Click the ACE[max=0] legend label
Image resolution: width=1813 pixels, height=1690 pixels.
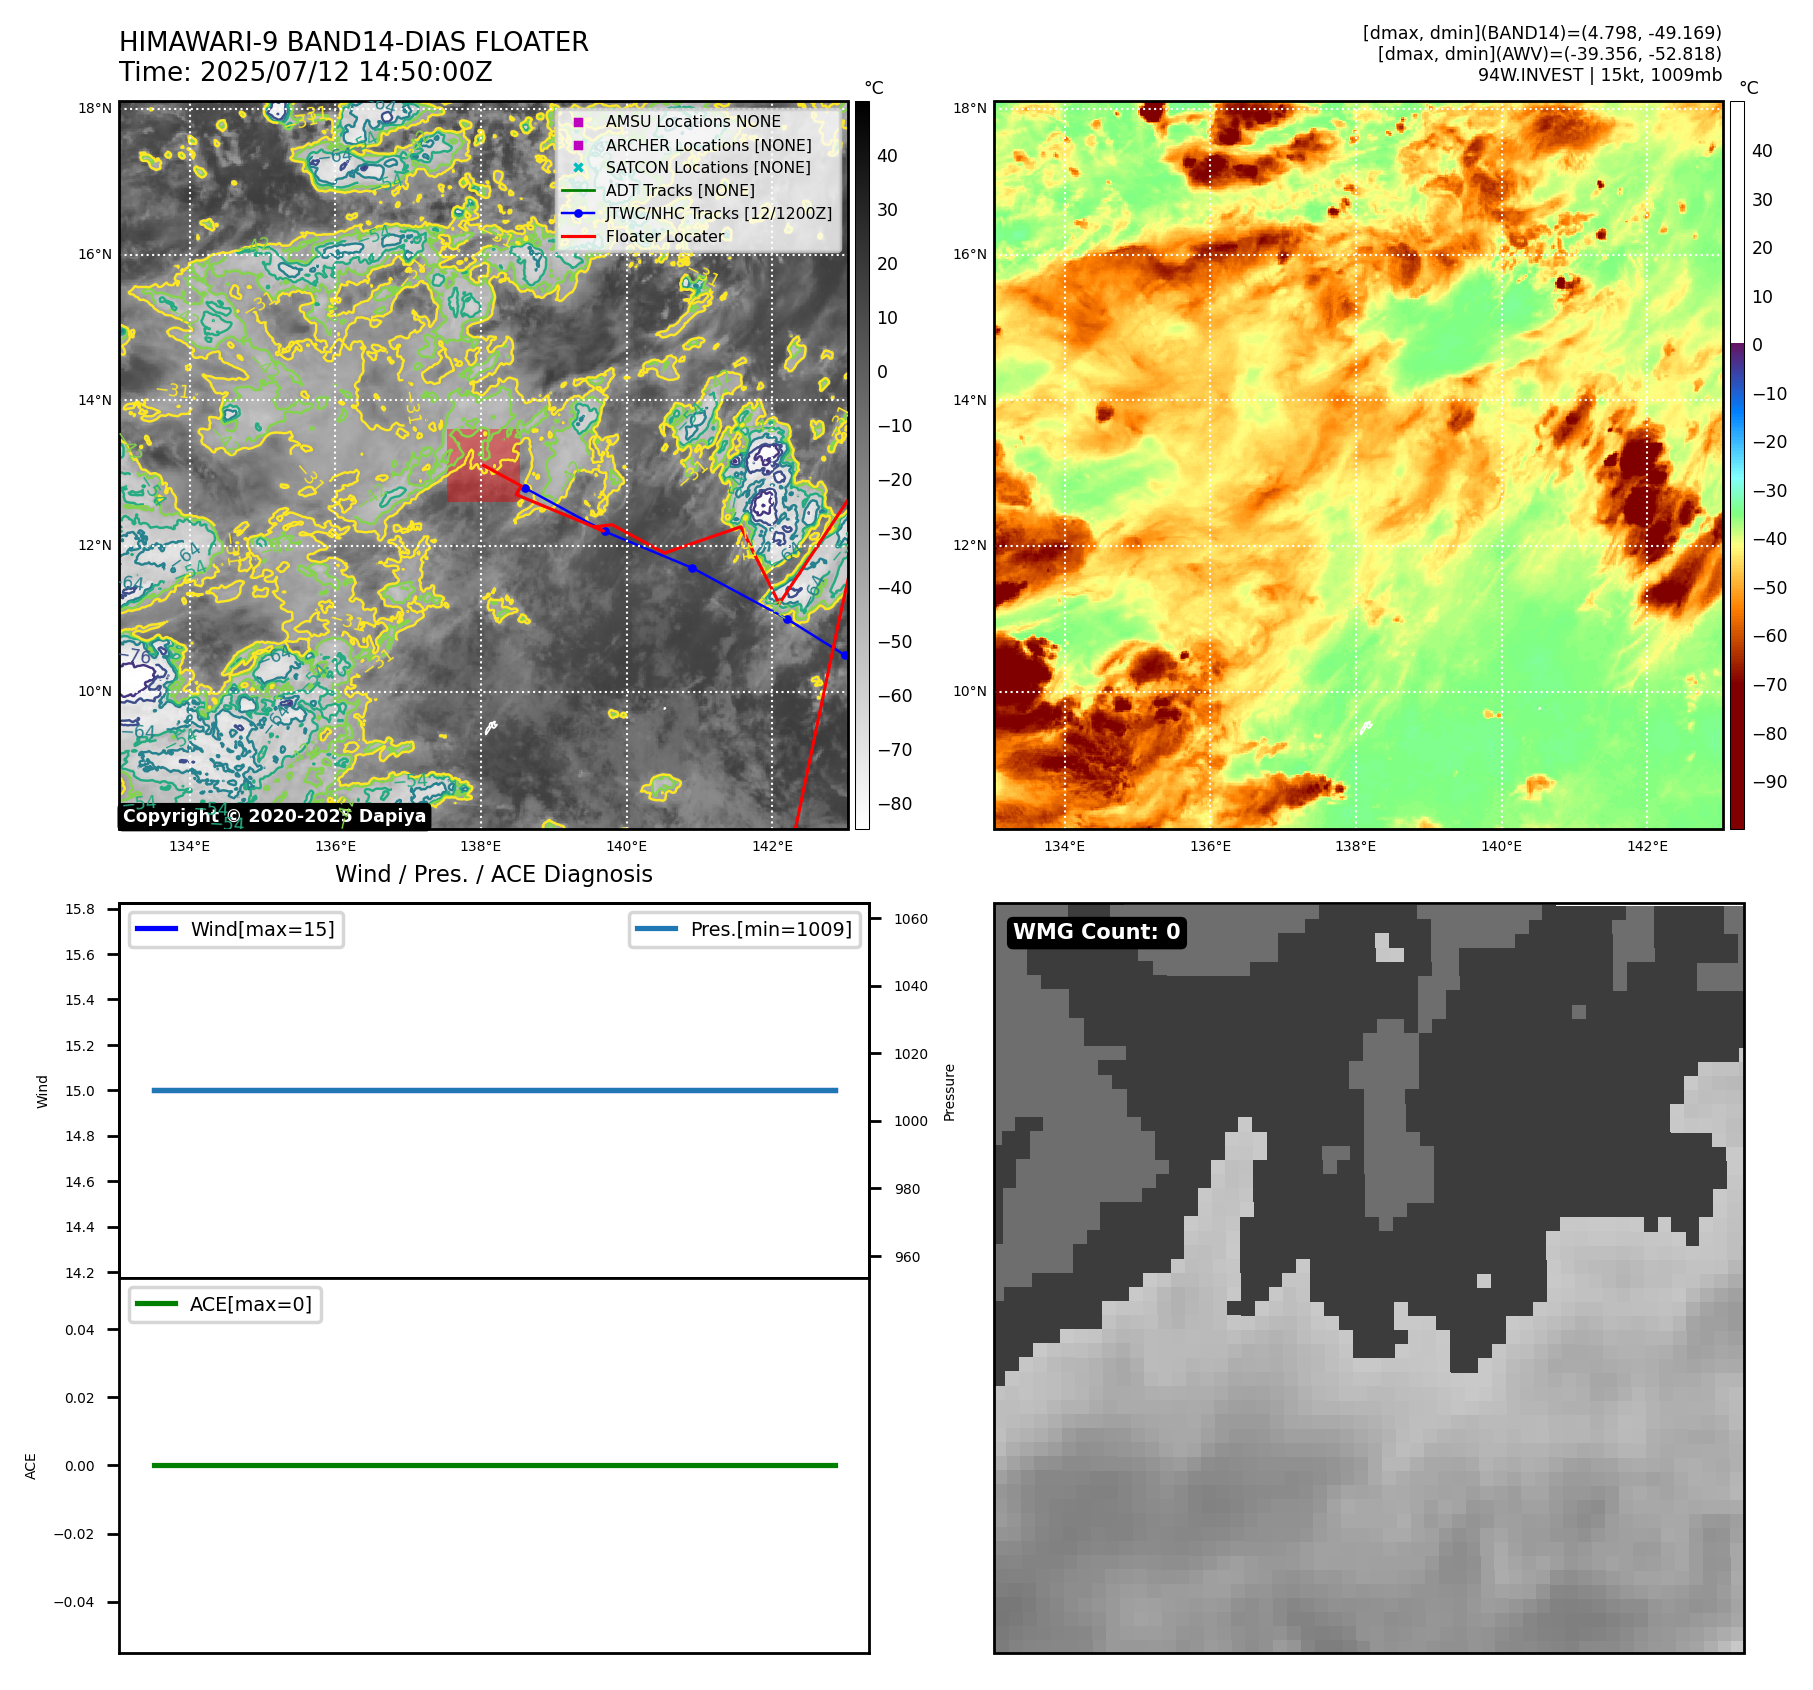click(251, 1304)
